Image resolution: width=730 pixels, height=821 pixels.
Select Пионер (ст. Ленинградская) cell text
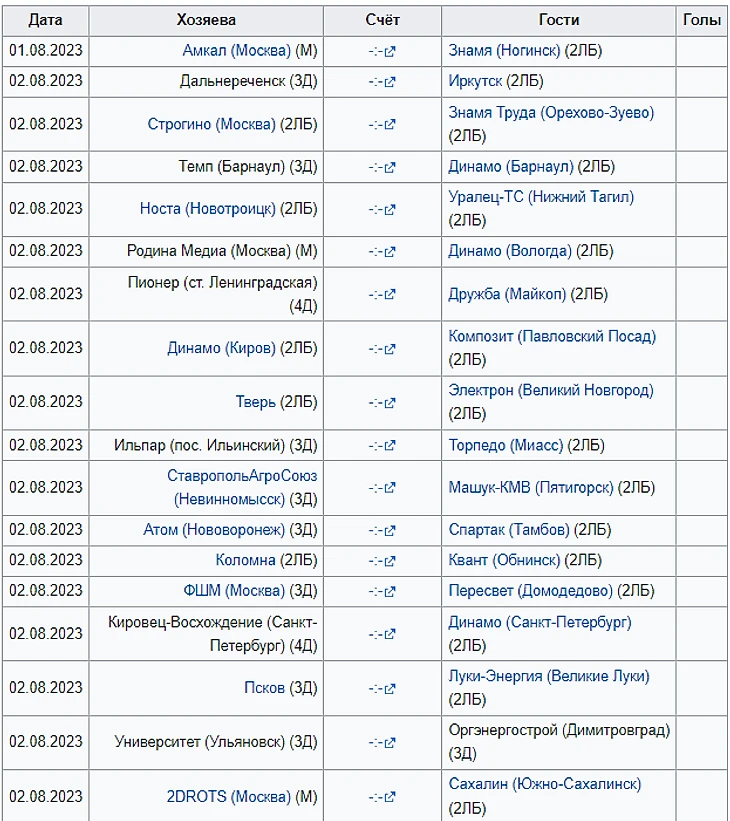point(223,294)
